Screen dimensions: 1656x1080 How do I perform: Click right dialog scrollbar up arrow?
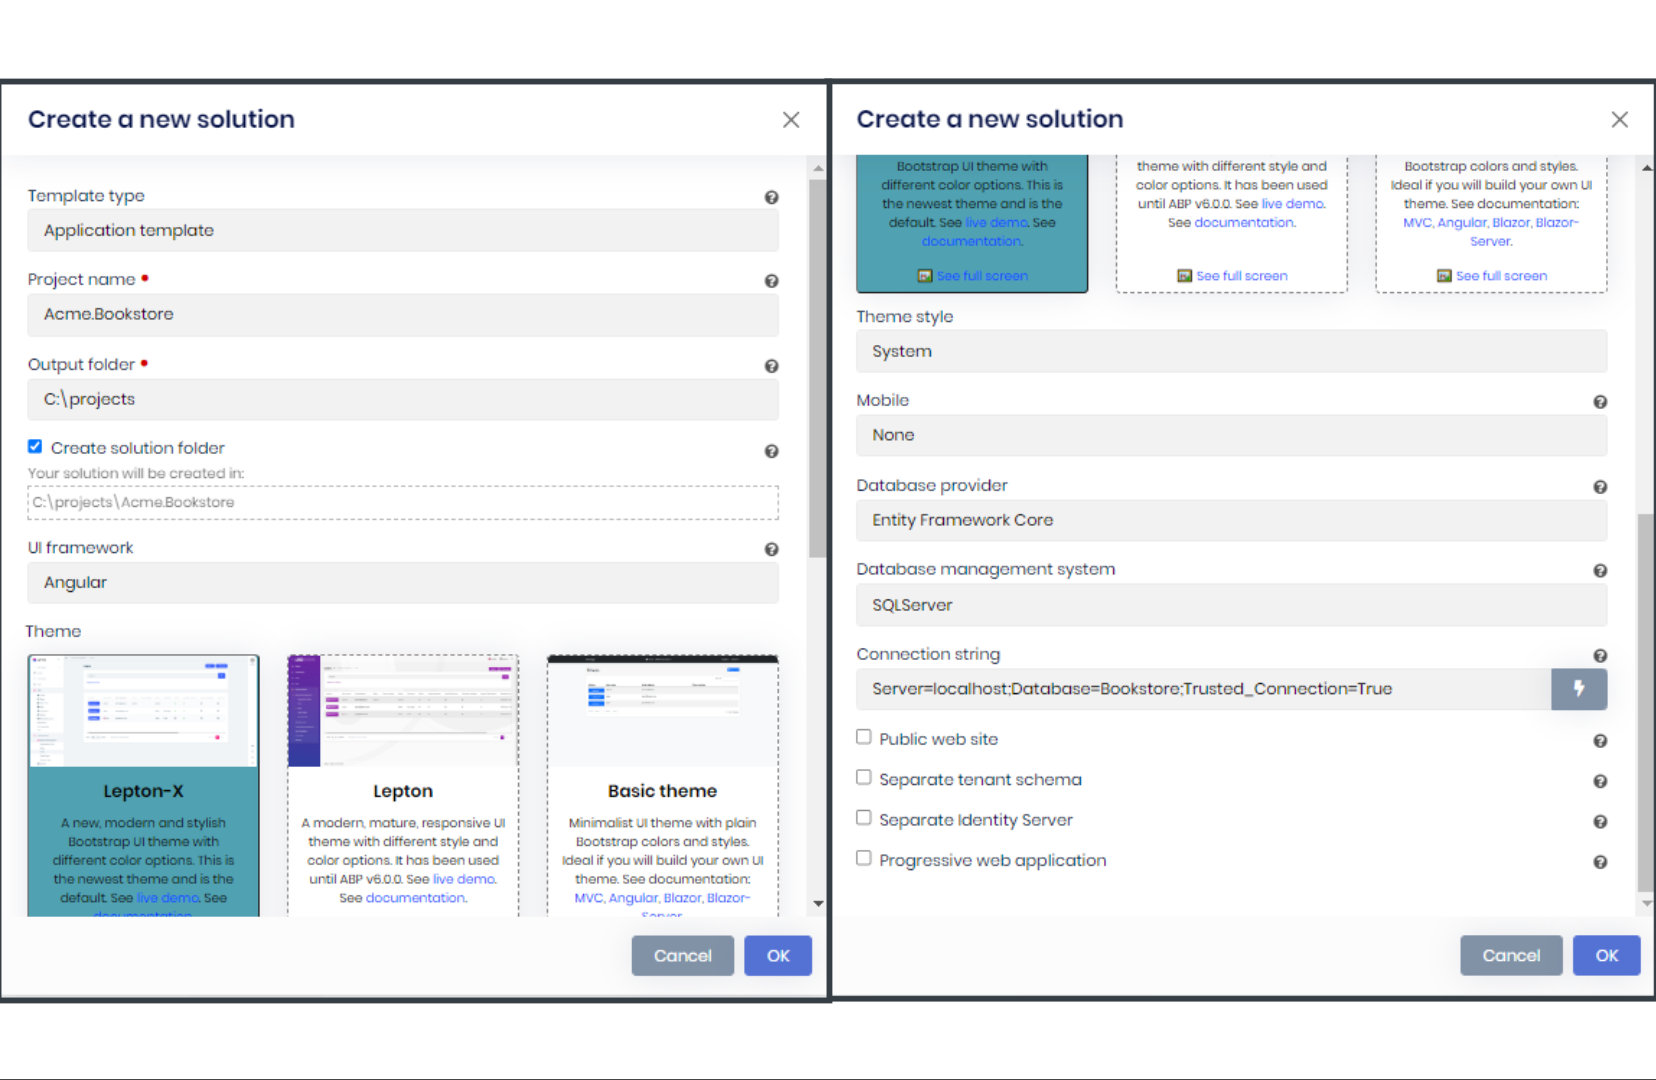coord(1647,168)
